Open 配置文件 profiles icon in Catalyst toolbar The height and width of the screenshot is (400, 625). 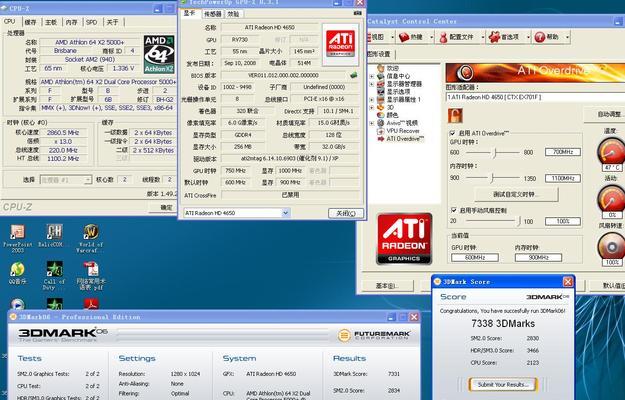coord(443,37)
